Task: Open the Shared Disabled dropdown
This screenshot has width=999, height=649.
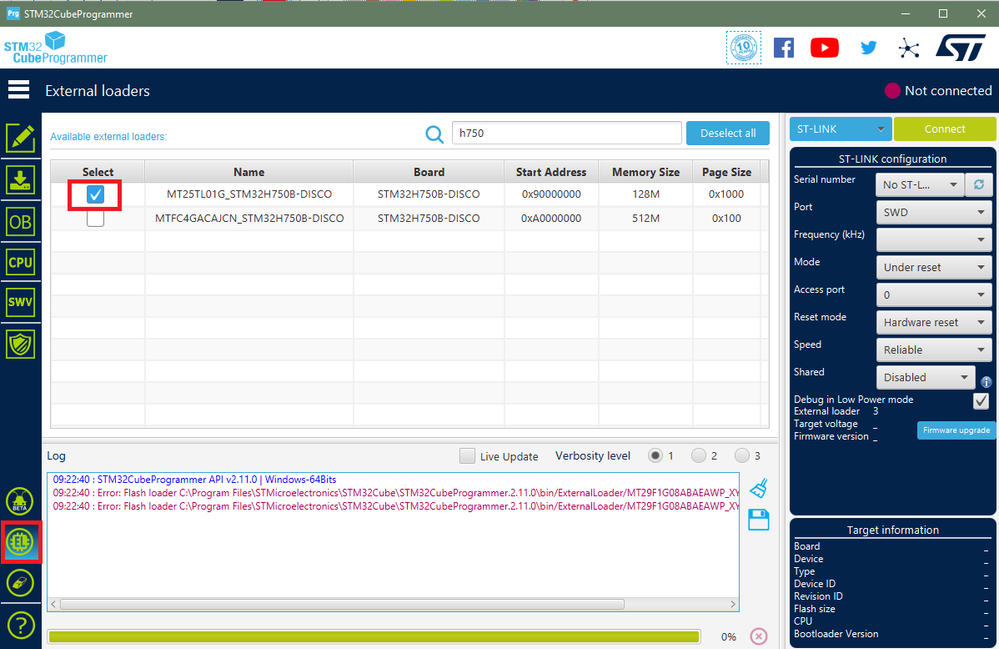Action: 926,377
